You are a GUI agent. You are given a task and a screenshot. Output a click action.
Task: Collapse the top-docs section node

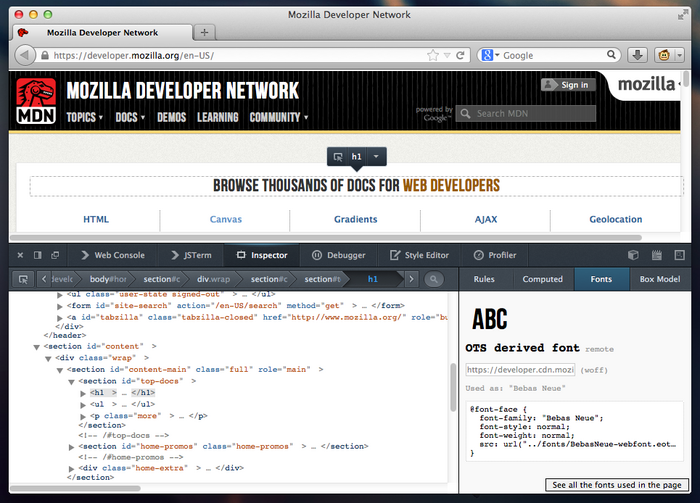(72, 381)
